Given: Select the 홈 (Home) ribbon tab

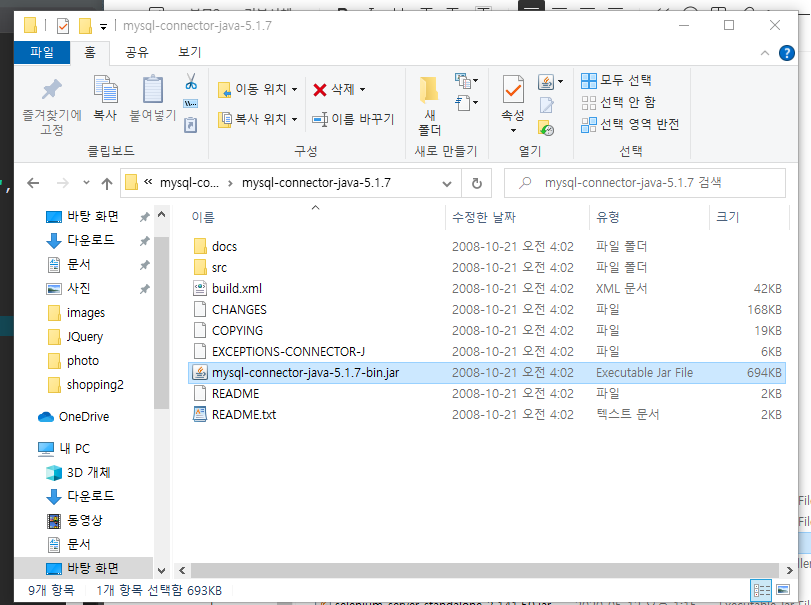Looking at the screenshot, I should (90, 52).
